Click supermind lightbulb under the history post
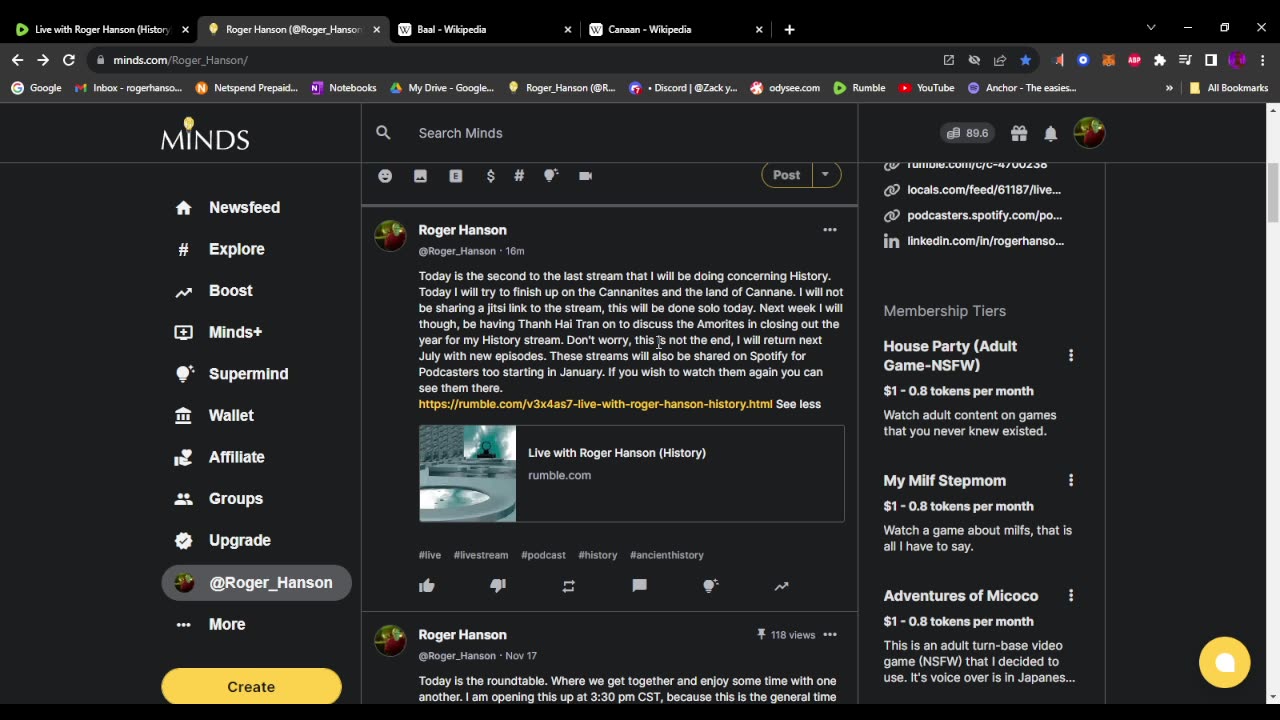Image resolution: width=1280 pixels, height=720 pixels. (711, 586)
